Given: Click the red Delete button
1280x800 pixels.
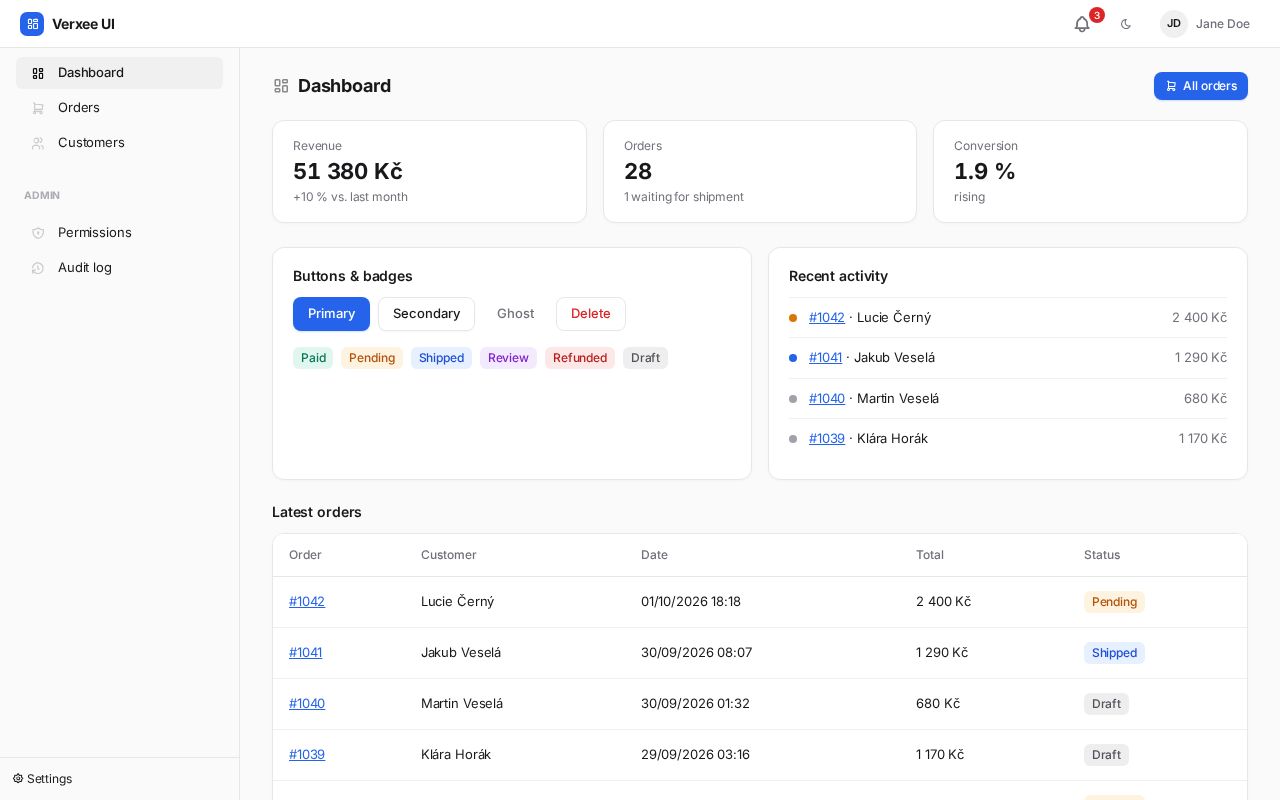Looking at the screenshot, I should tap(591, 314).
